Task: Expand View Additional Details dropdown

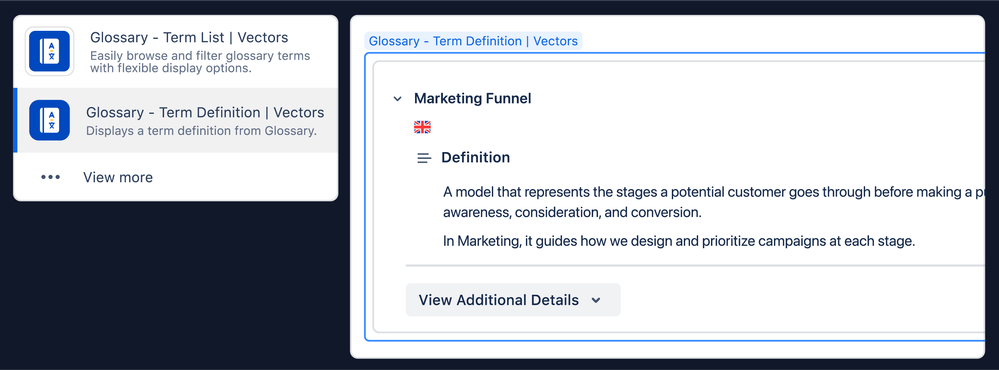Action: pyautogui.click(x=513, y=300)
